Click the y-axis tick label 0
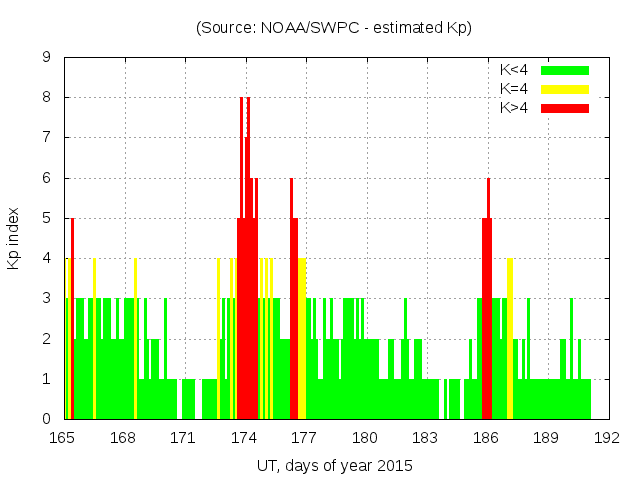 pos(46,419)
